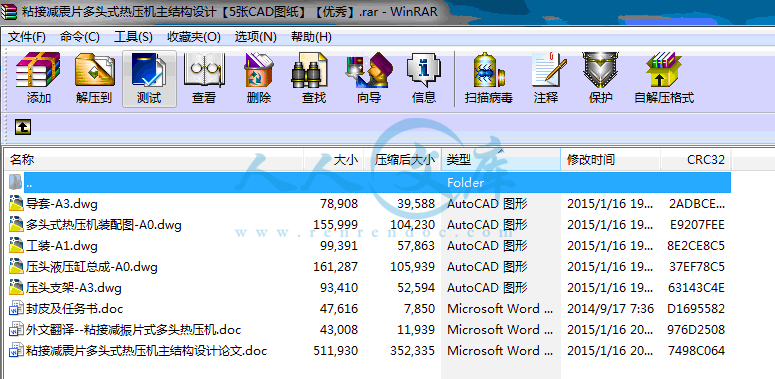
Task: Click the icon of 工装-A1.dwg
Action: pyautogui.click(x=16, y=246)
